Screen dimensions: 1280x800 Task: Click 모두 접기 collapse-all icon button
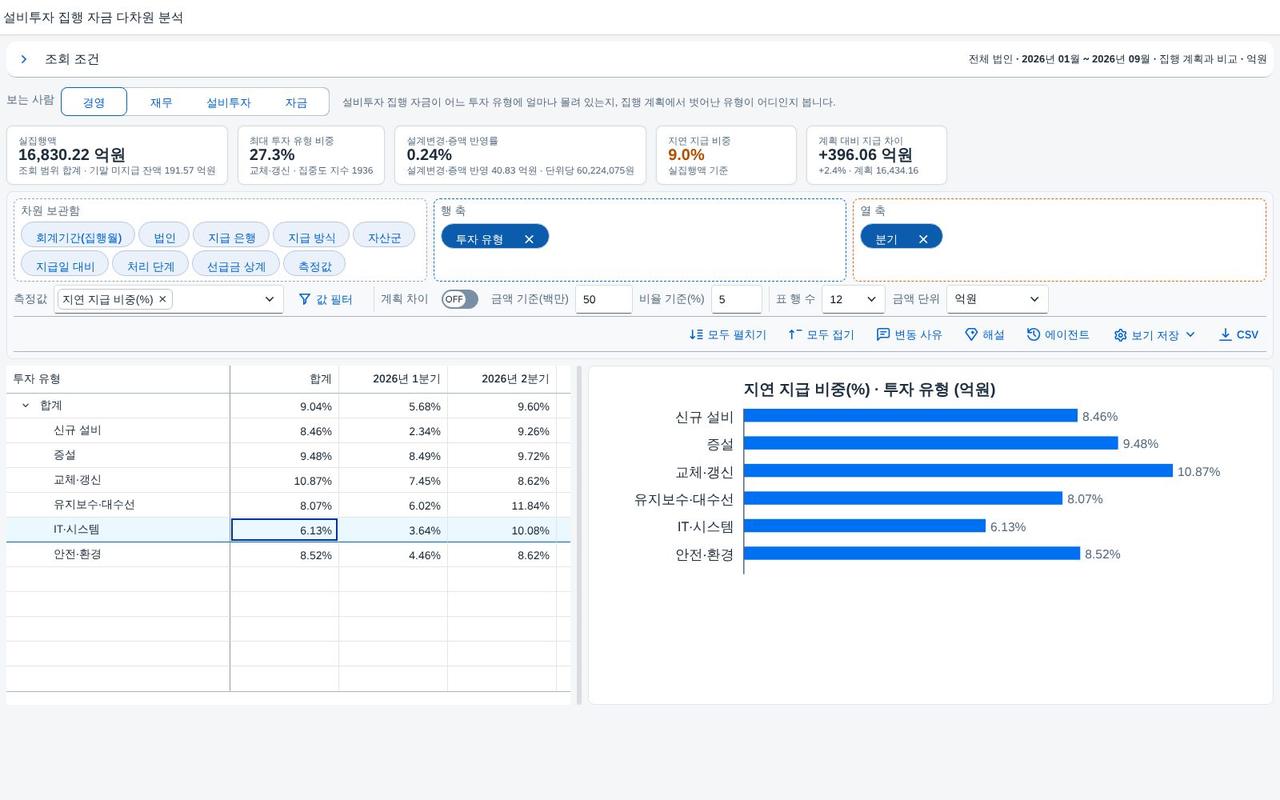(x=820, y=335)
